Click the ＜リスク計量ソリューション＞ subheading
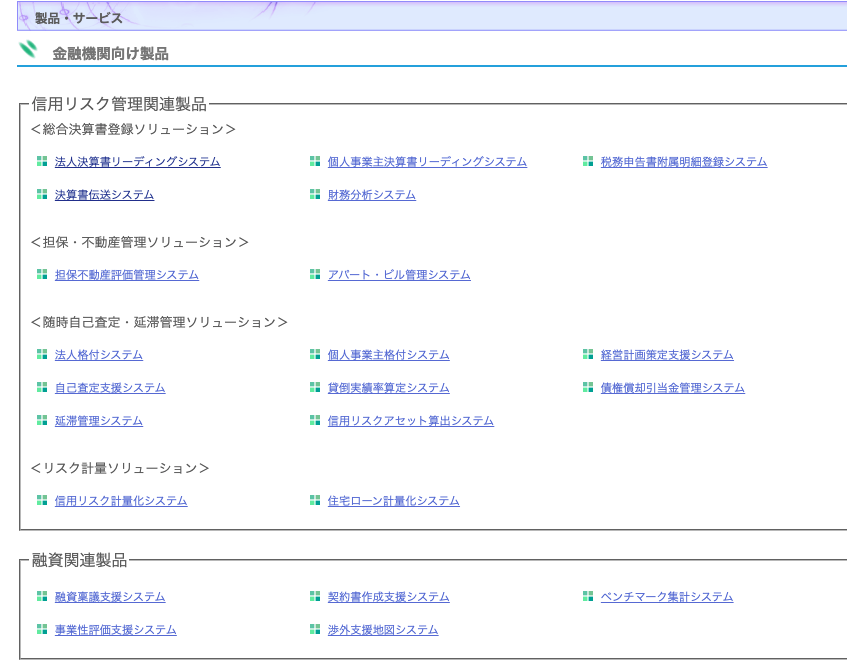847x663 pixels. [120, 468]
